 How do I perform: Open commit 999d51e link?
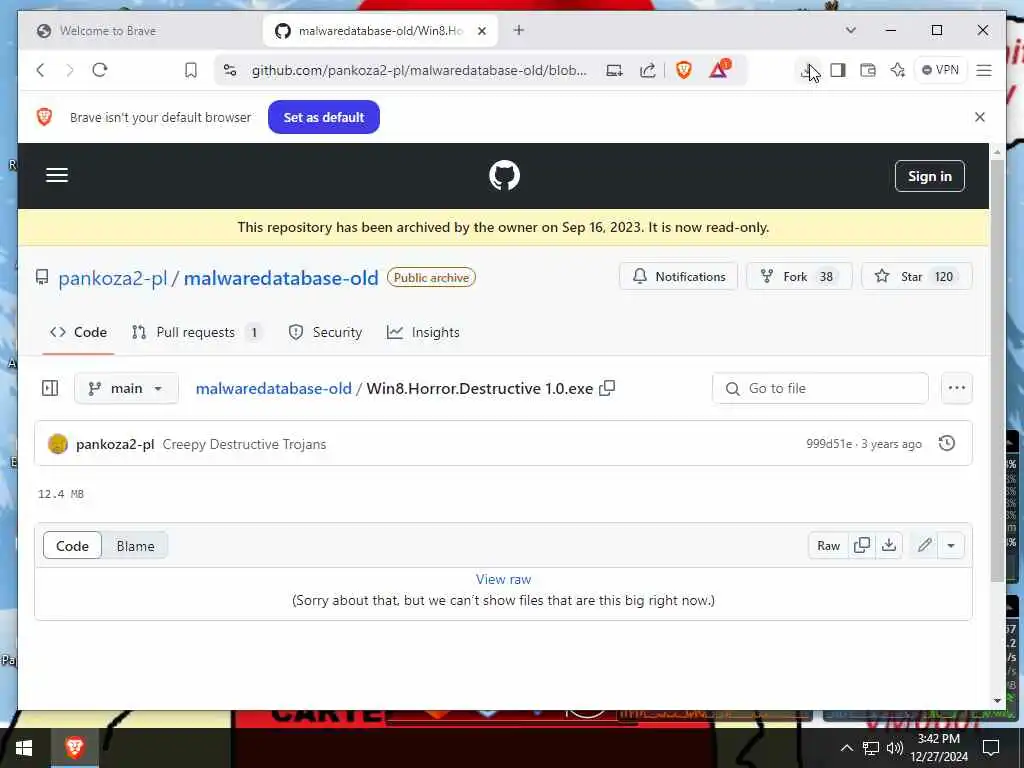829,444
